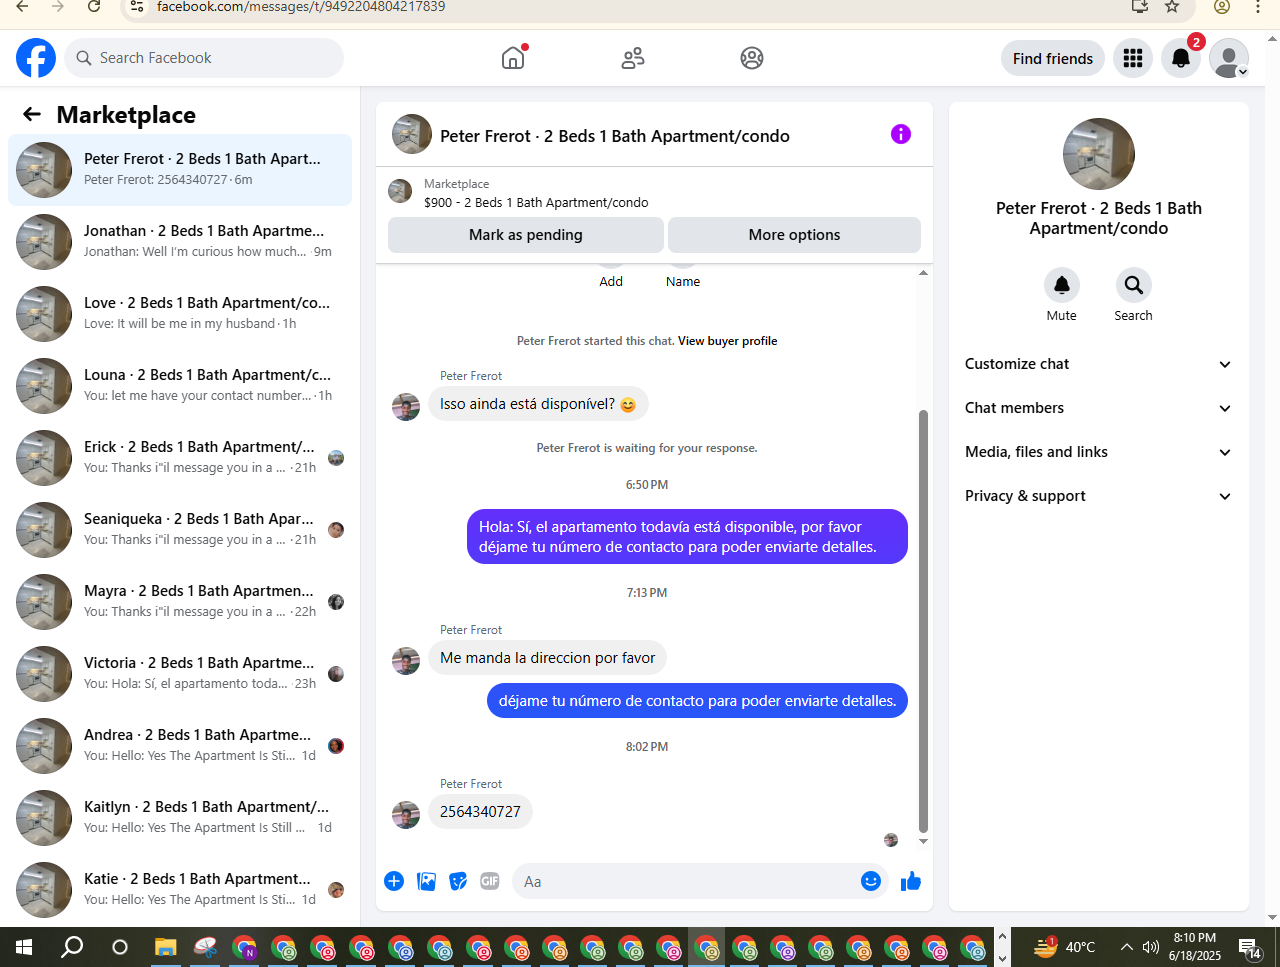Open the emoji picker in message box

pyautogui.click(x=871, y=881)
